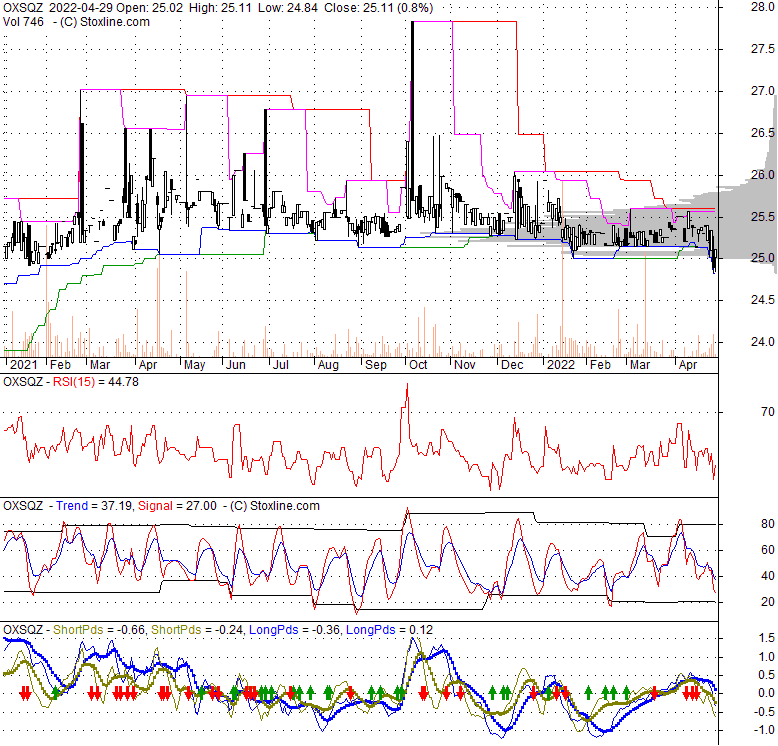Click the blue Trend legend label
This screenshot has height=746, width=778.
(x=72, y=506)
